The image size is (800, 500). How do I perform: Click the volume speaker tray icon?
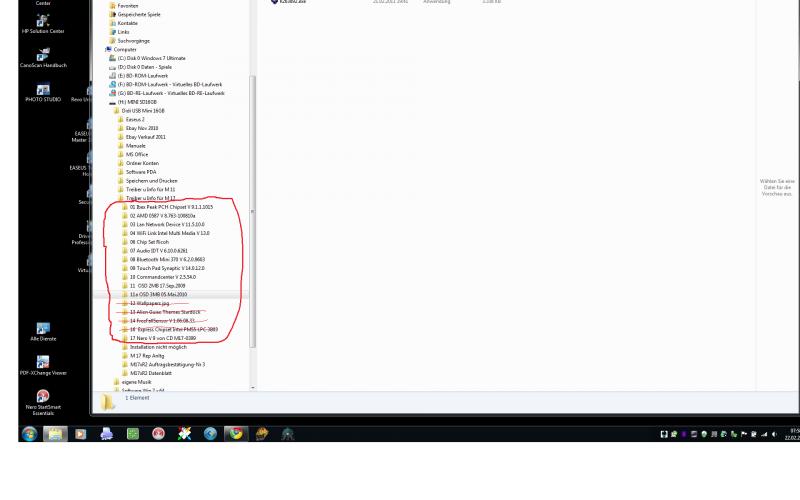coord(774,434)
